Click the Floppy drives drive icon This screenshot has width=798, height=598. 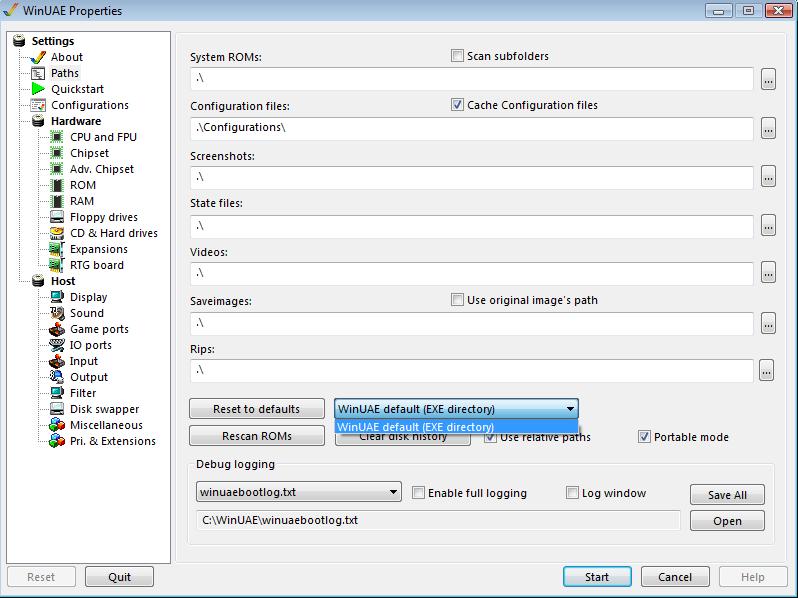(57, 217)
